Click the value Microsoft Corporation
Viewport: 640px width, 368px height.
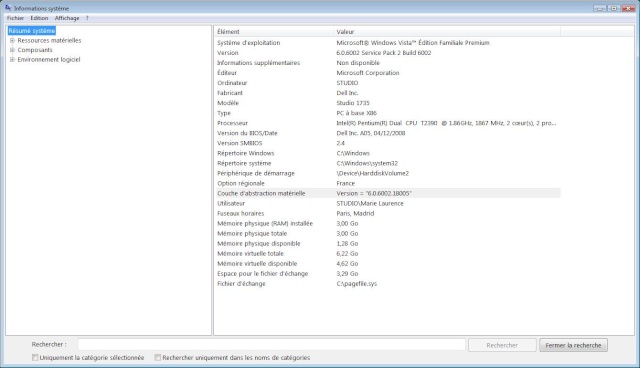click(368, 73)
